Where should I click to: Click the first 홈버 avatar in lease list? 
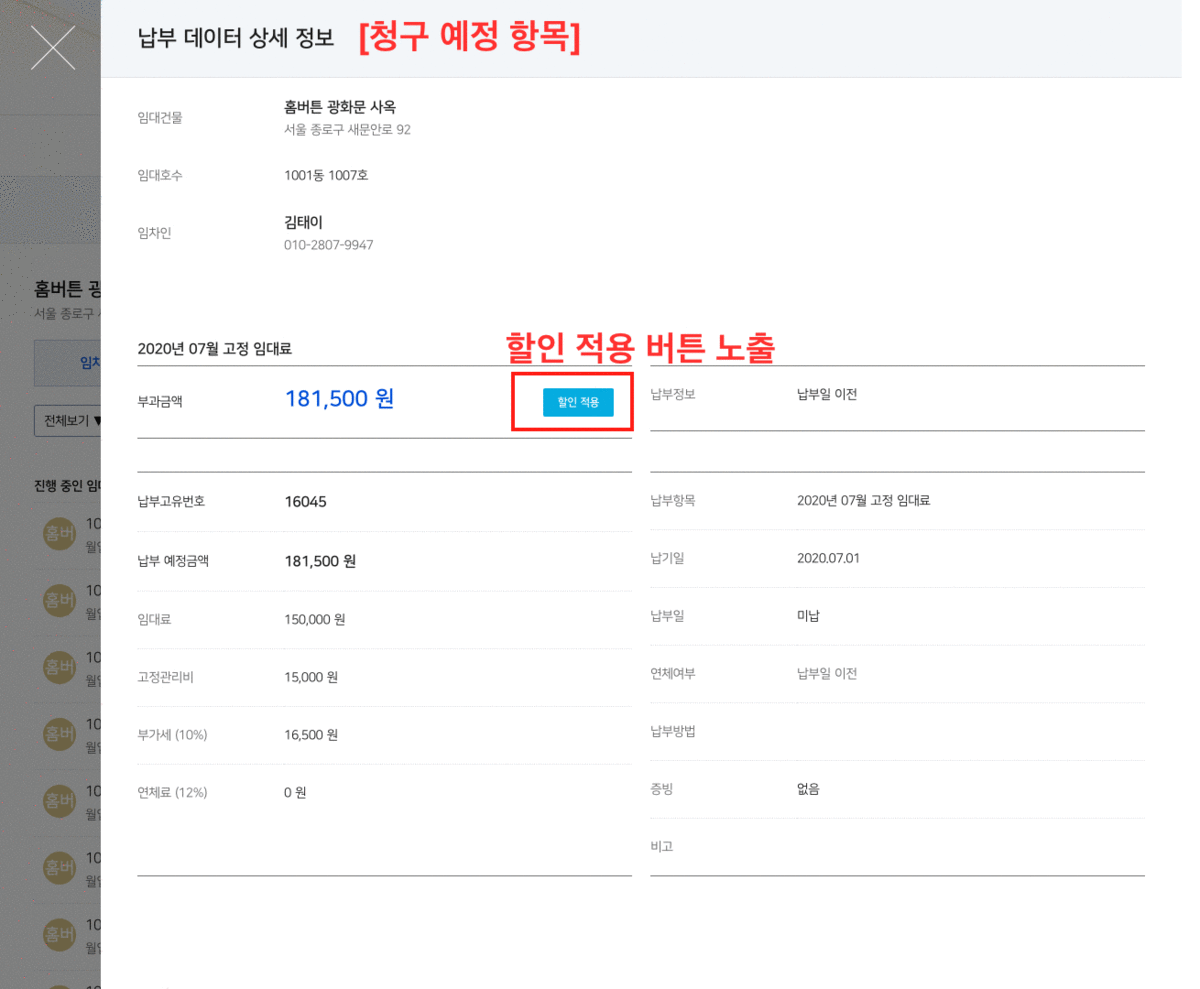pyautogui.click(x=60, y=533)
